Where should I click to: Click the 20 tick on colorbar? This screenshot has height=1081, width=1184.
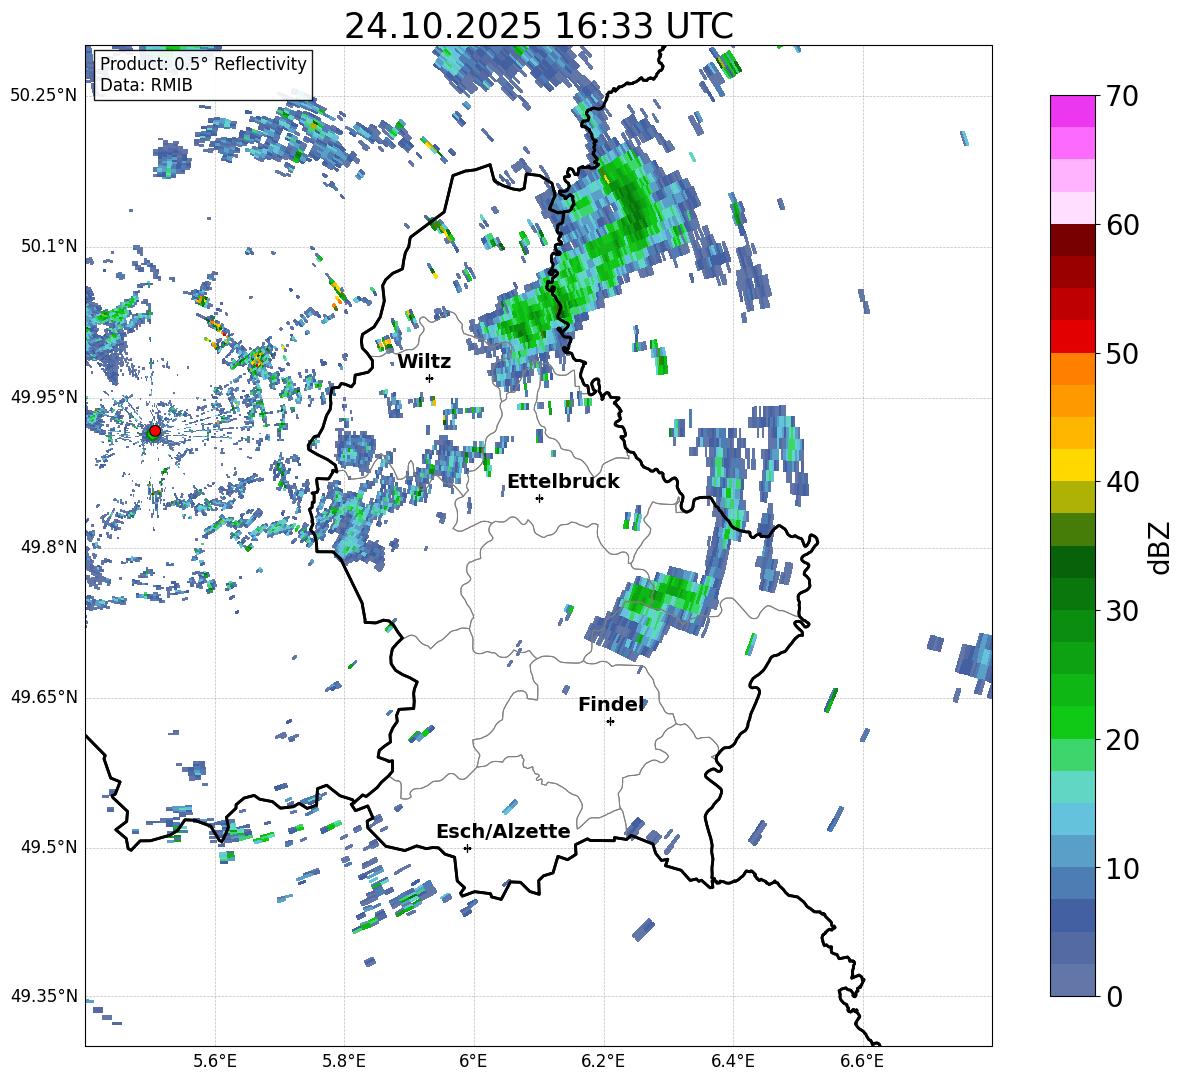click(1122, 740)
